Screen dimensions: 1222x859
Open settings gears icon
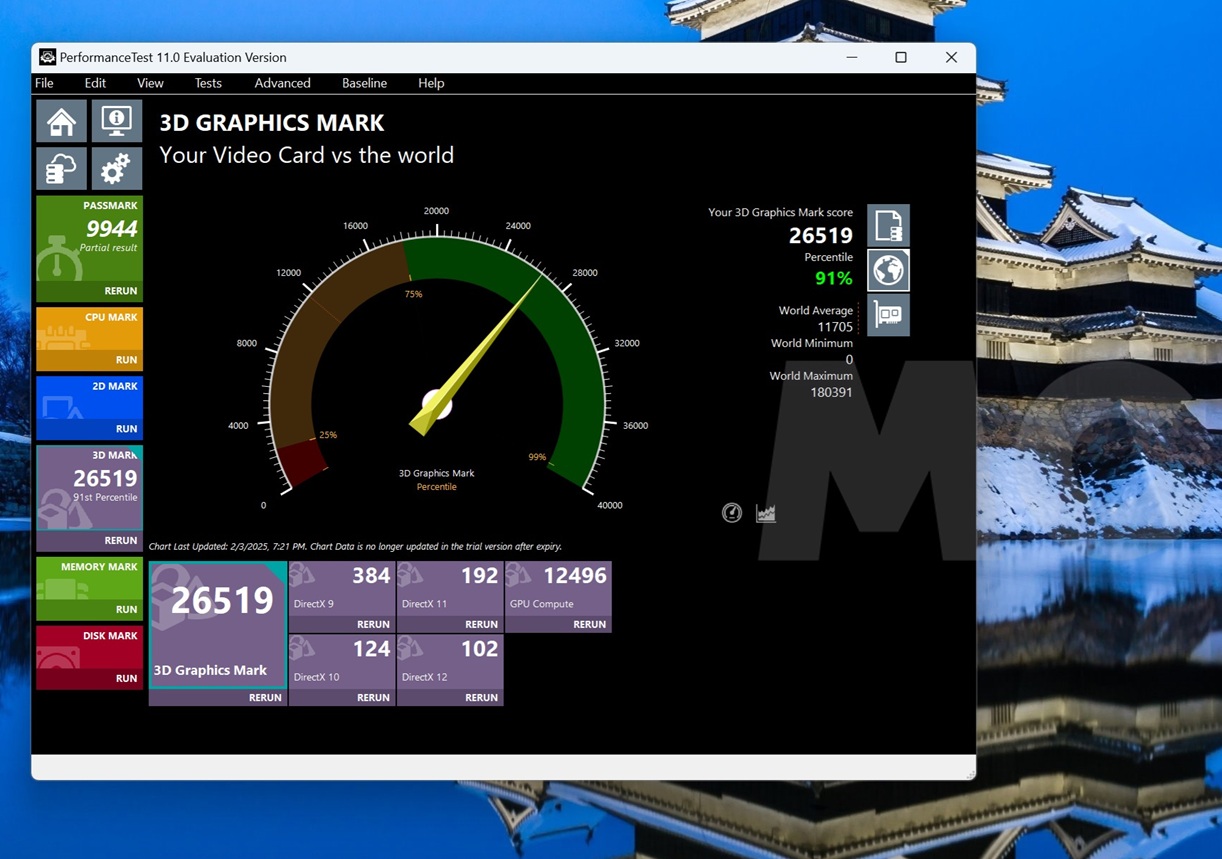(116, 169)
